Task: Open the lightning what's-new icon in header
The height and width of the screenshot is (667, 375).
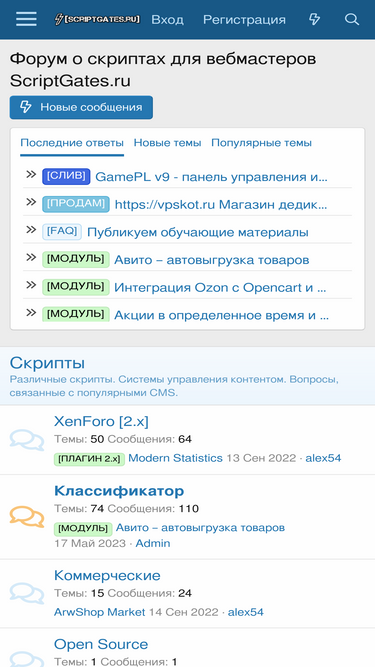Action: (x=314, y=19)
